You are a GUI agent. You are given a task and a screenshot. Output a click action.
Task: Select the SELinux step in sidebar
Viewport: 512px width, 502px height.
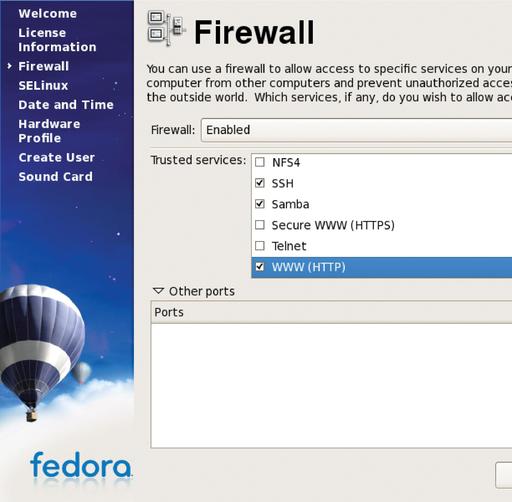click(x=43, y=86)
